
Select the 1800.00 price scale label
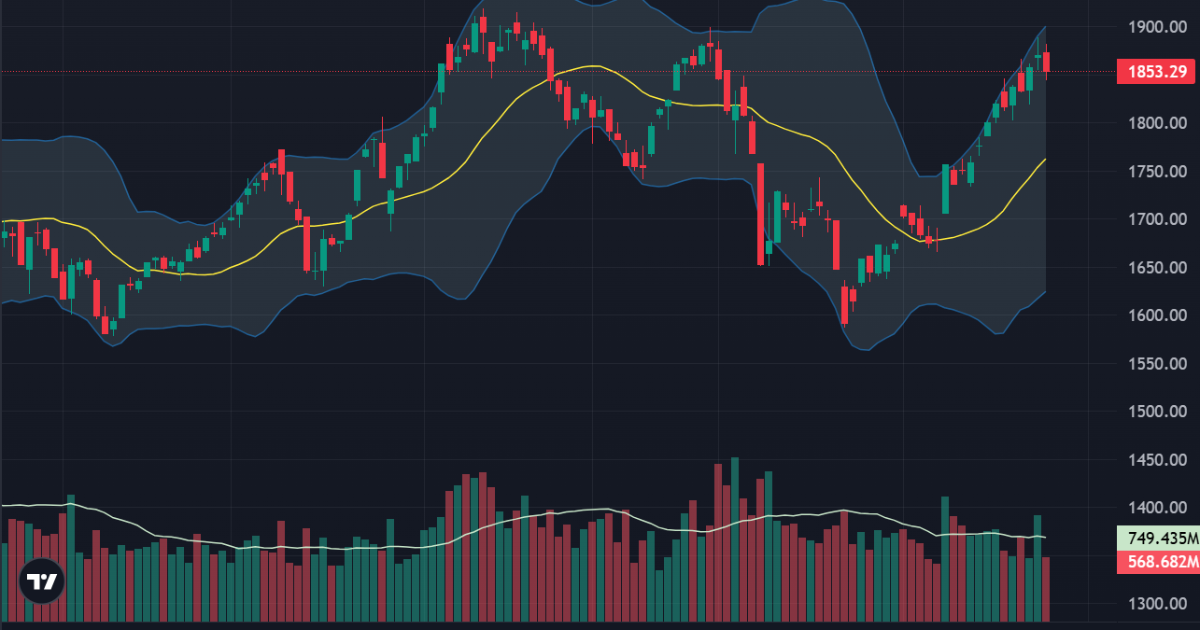pyautogui.click(x=1157, y=123)
